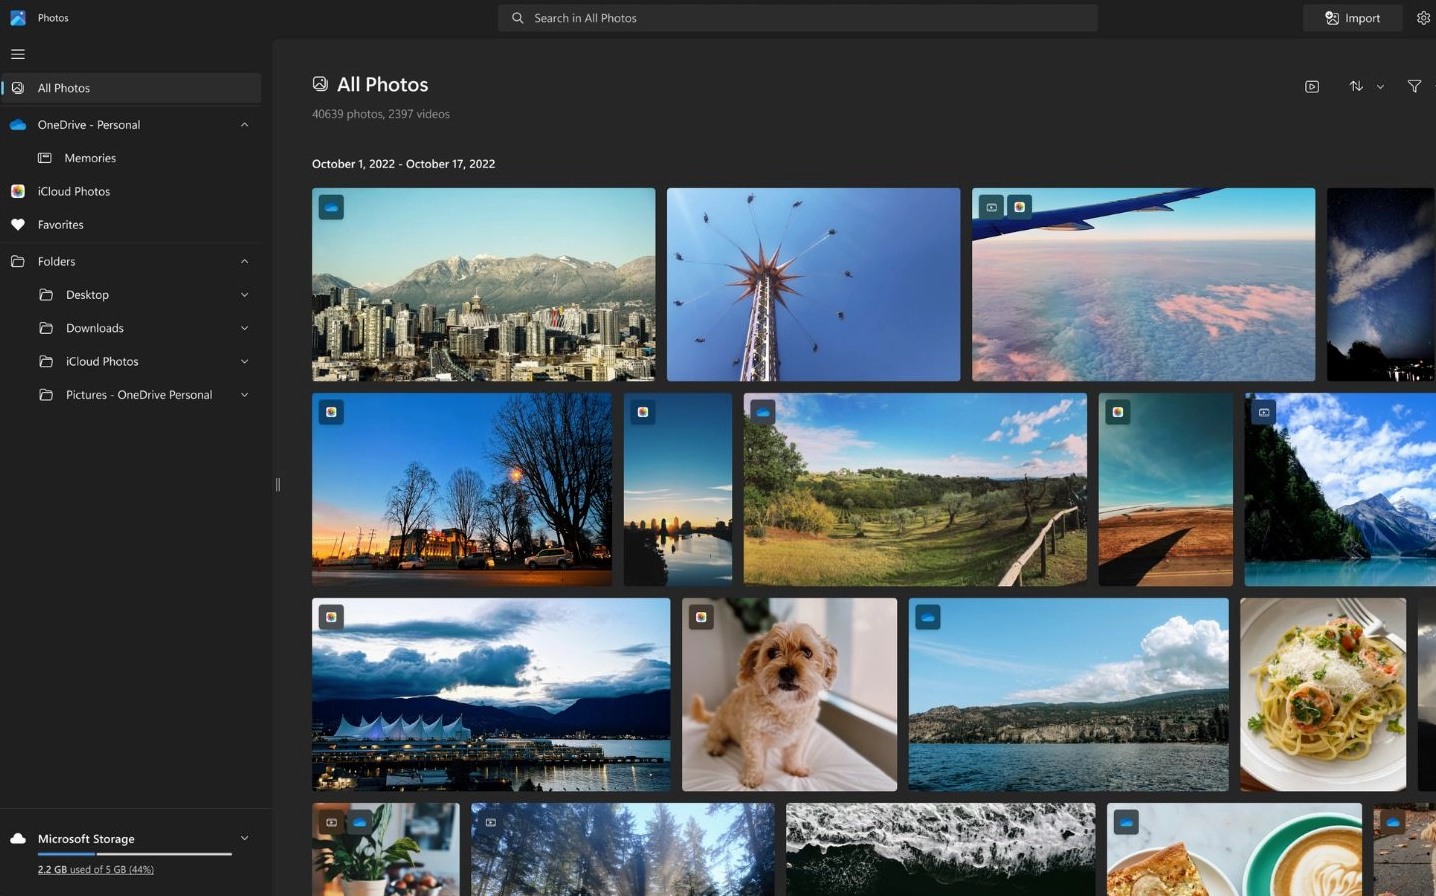Click the Favorites heart icon in sidebar

click(x=18, y=225)
